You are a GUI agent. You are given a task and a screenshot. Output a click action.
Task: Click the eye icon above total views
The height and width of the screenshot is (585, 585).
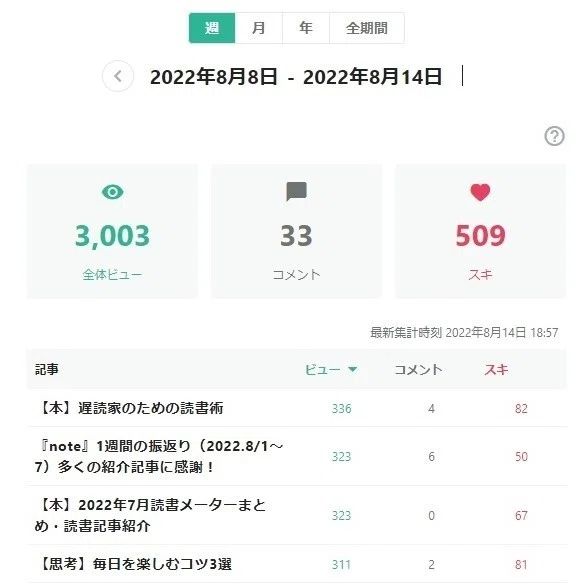(112, 192)
